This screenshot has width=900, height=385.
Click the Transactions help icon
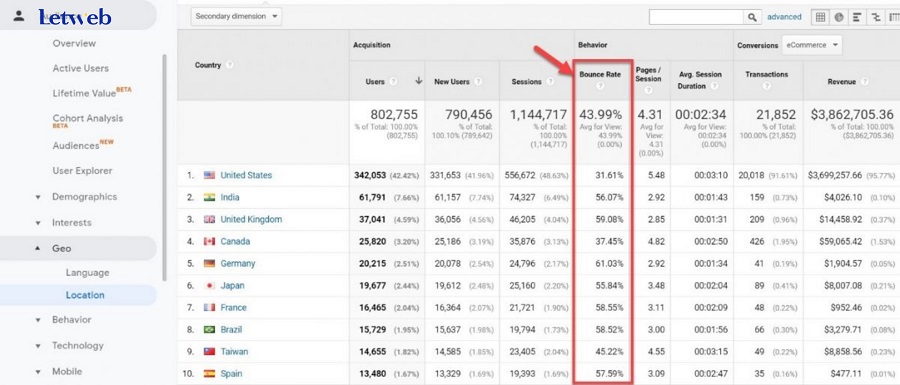(766, 86)
